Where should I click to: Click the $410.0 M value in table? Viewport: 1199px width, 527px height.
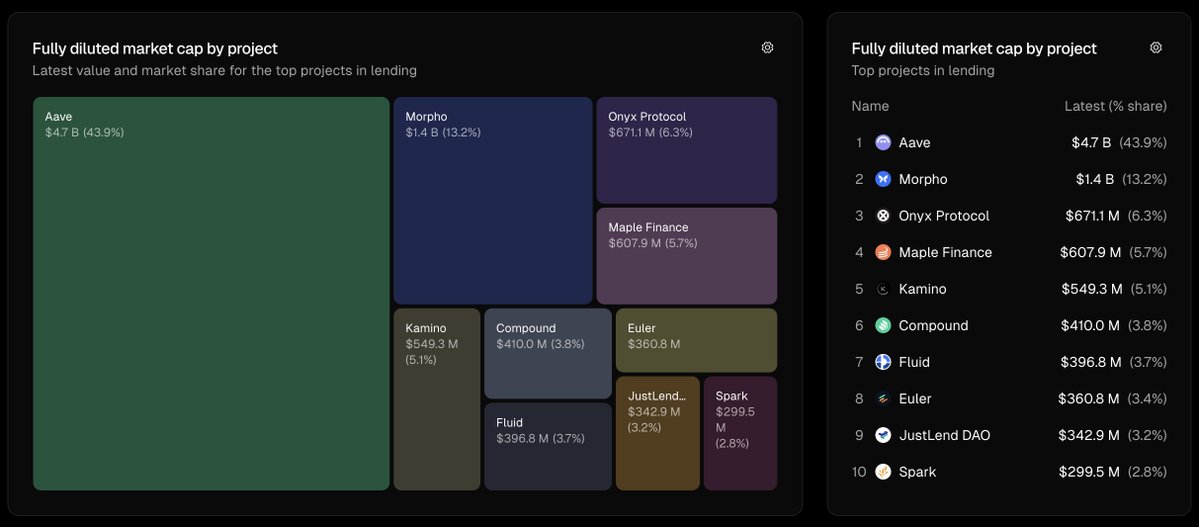tap(1091, 325)
